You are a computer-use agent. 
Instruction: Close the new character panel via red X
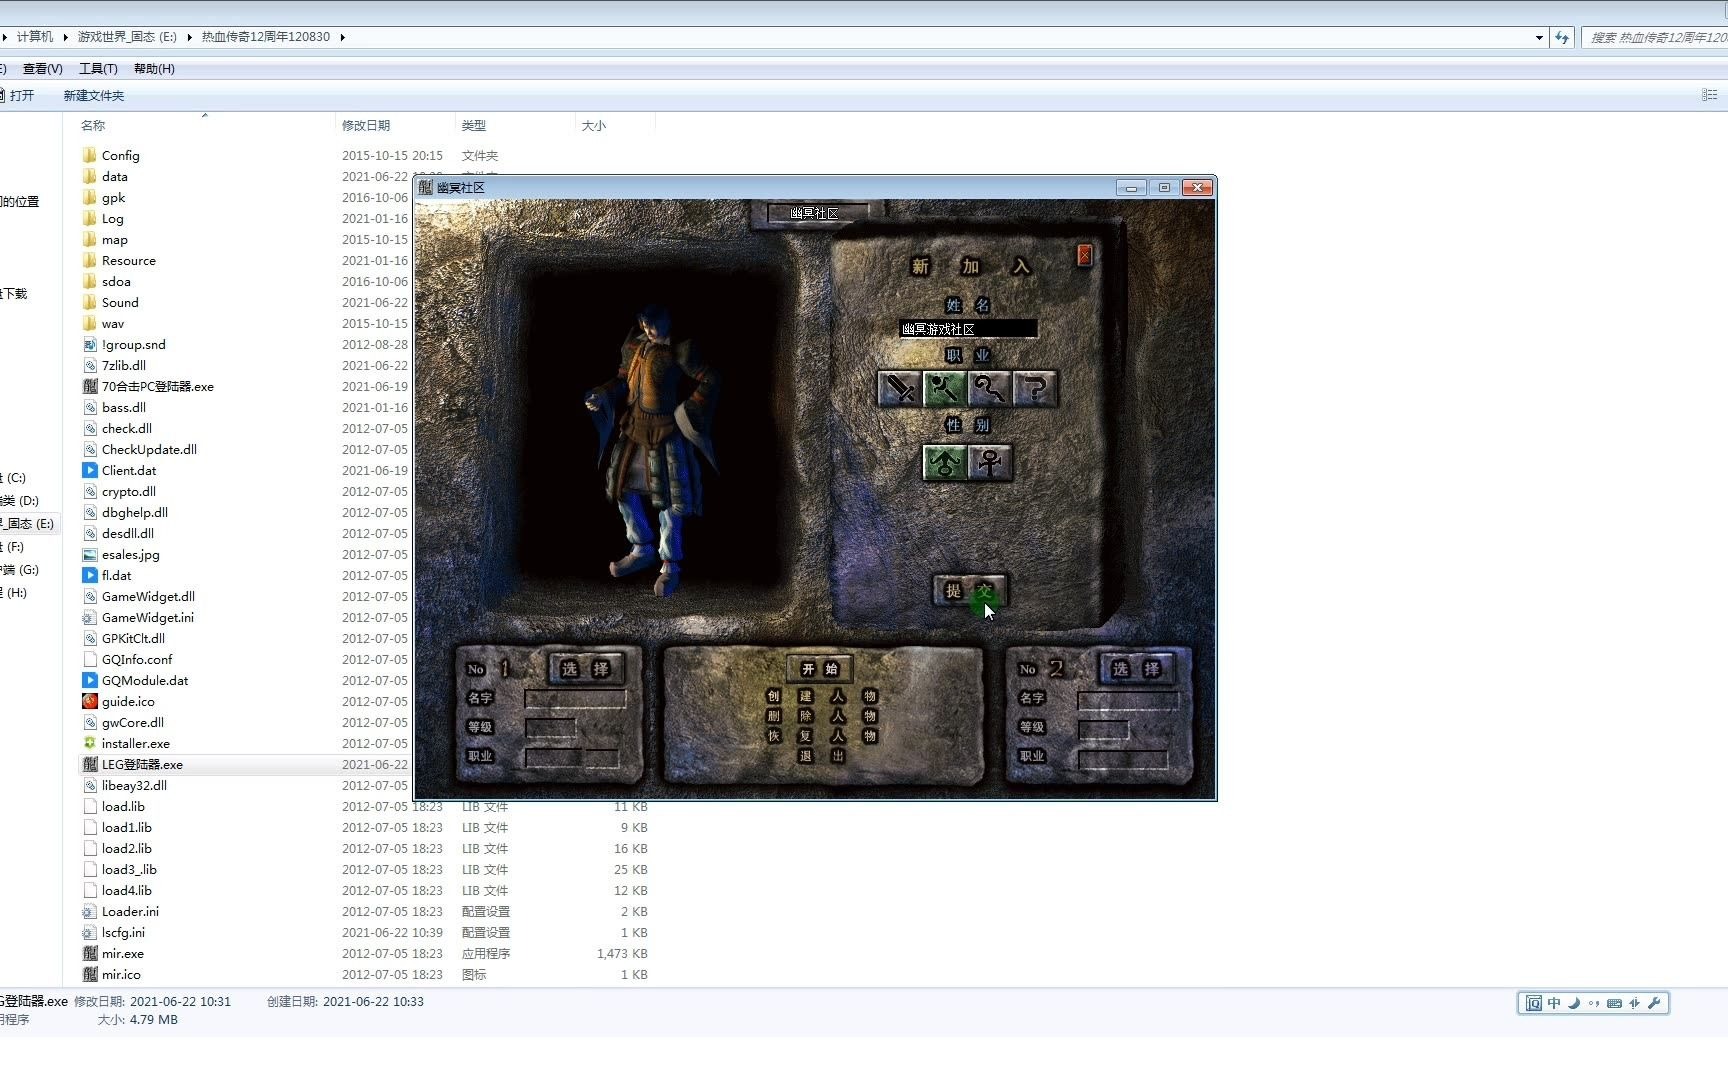(x=1084, y=256)
